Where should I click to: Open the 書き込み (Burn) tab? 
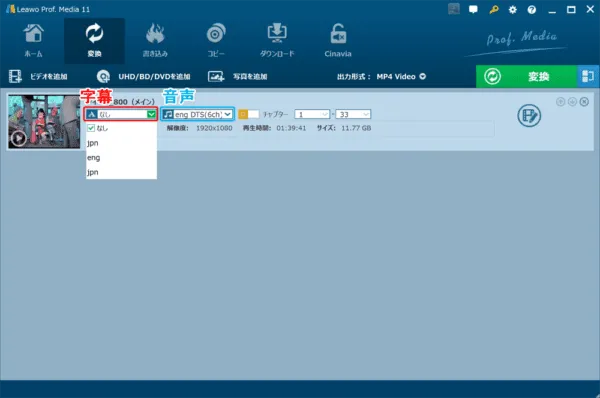coord(155,41)
